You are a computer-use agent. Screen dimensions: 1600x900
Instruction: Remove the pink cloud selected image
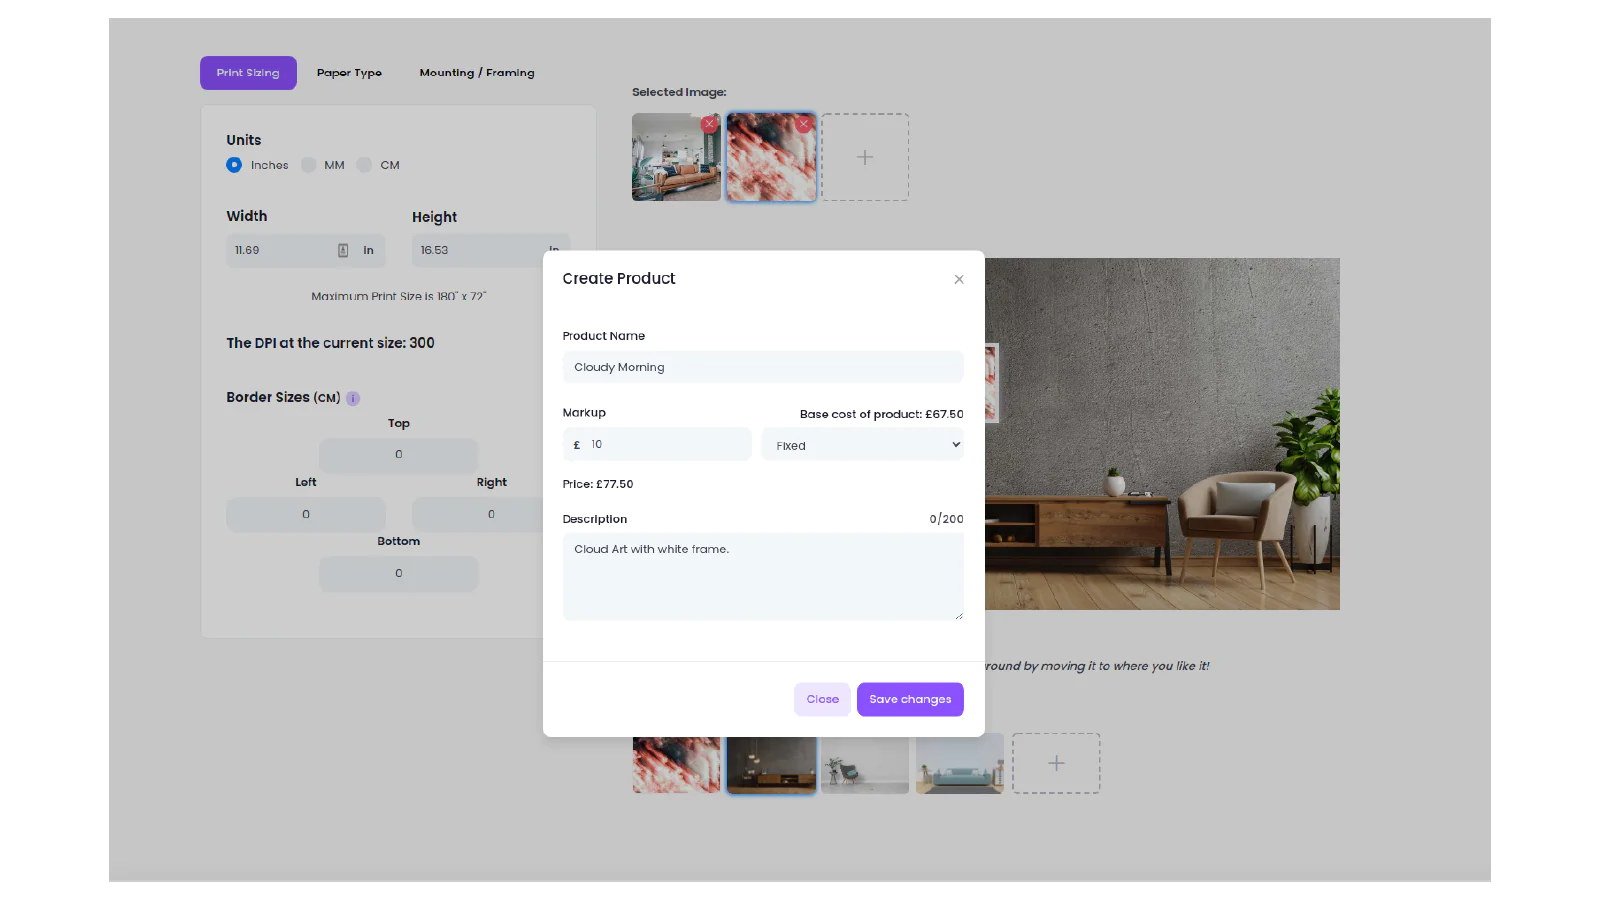(803, 124)
